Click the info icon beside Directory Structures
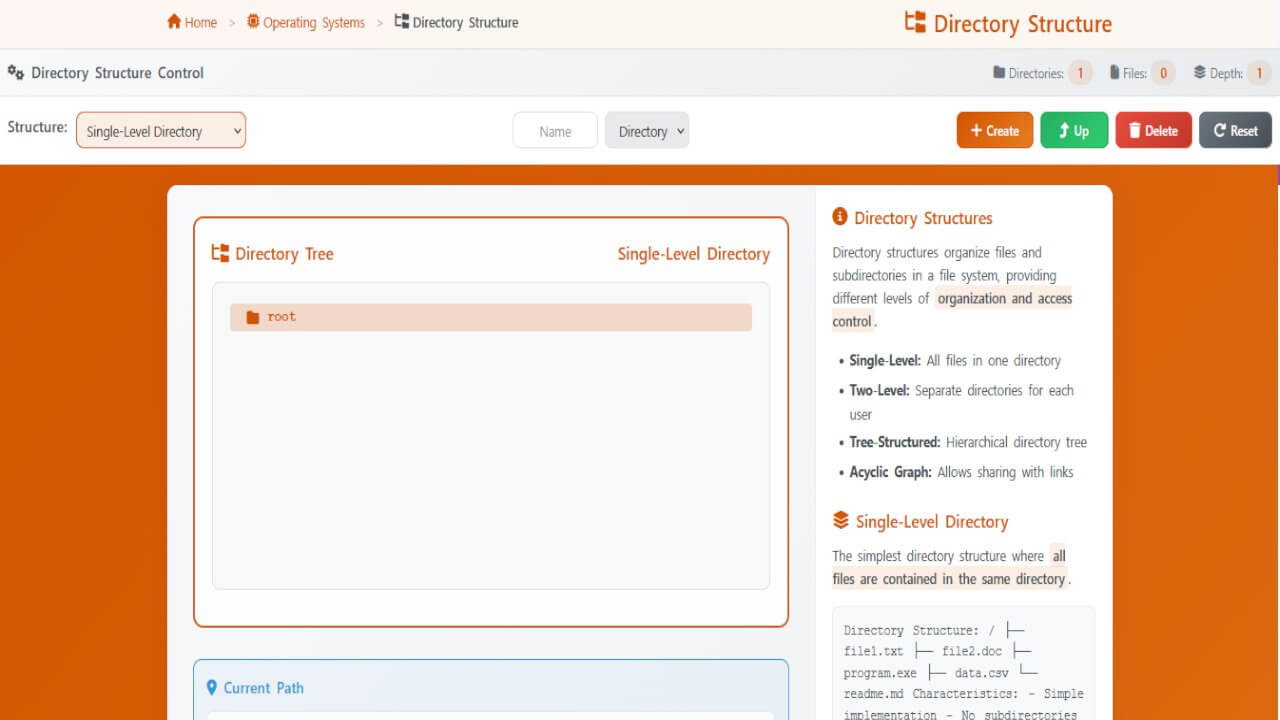Viewport: 1280px width, 720px height. coord(840,217)
